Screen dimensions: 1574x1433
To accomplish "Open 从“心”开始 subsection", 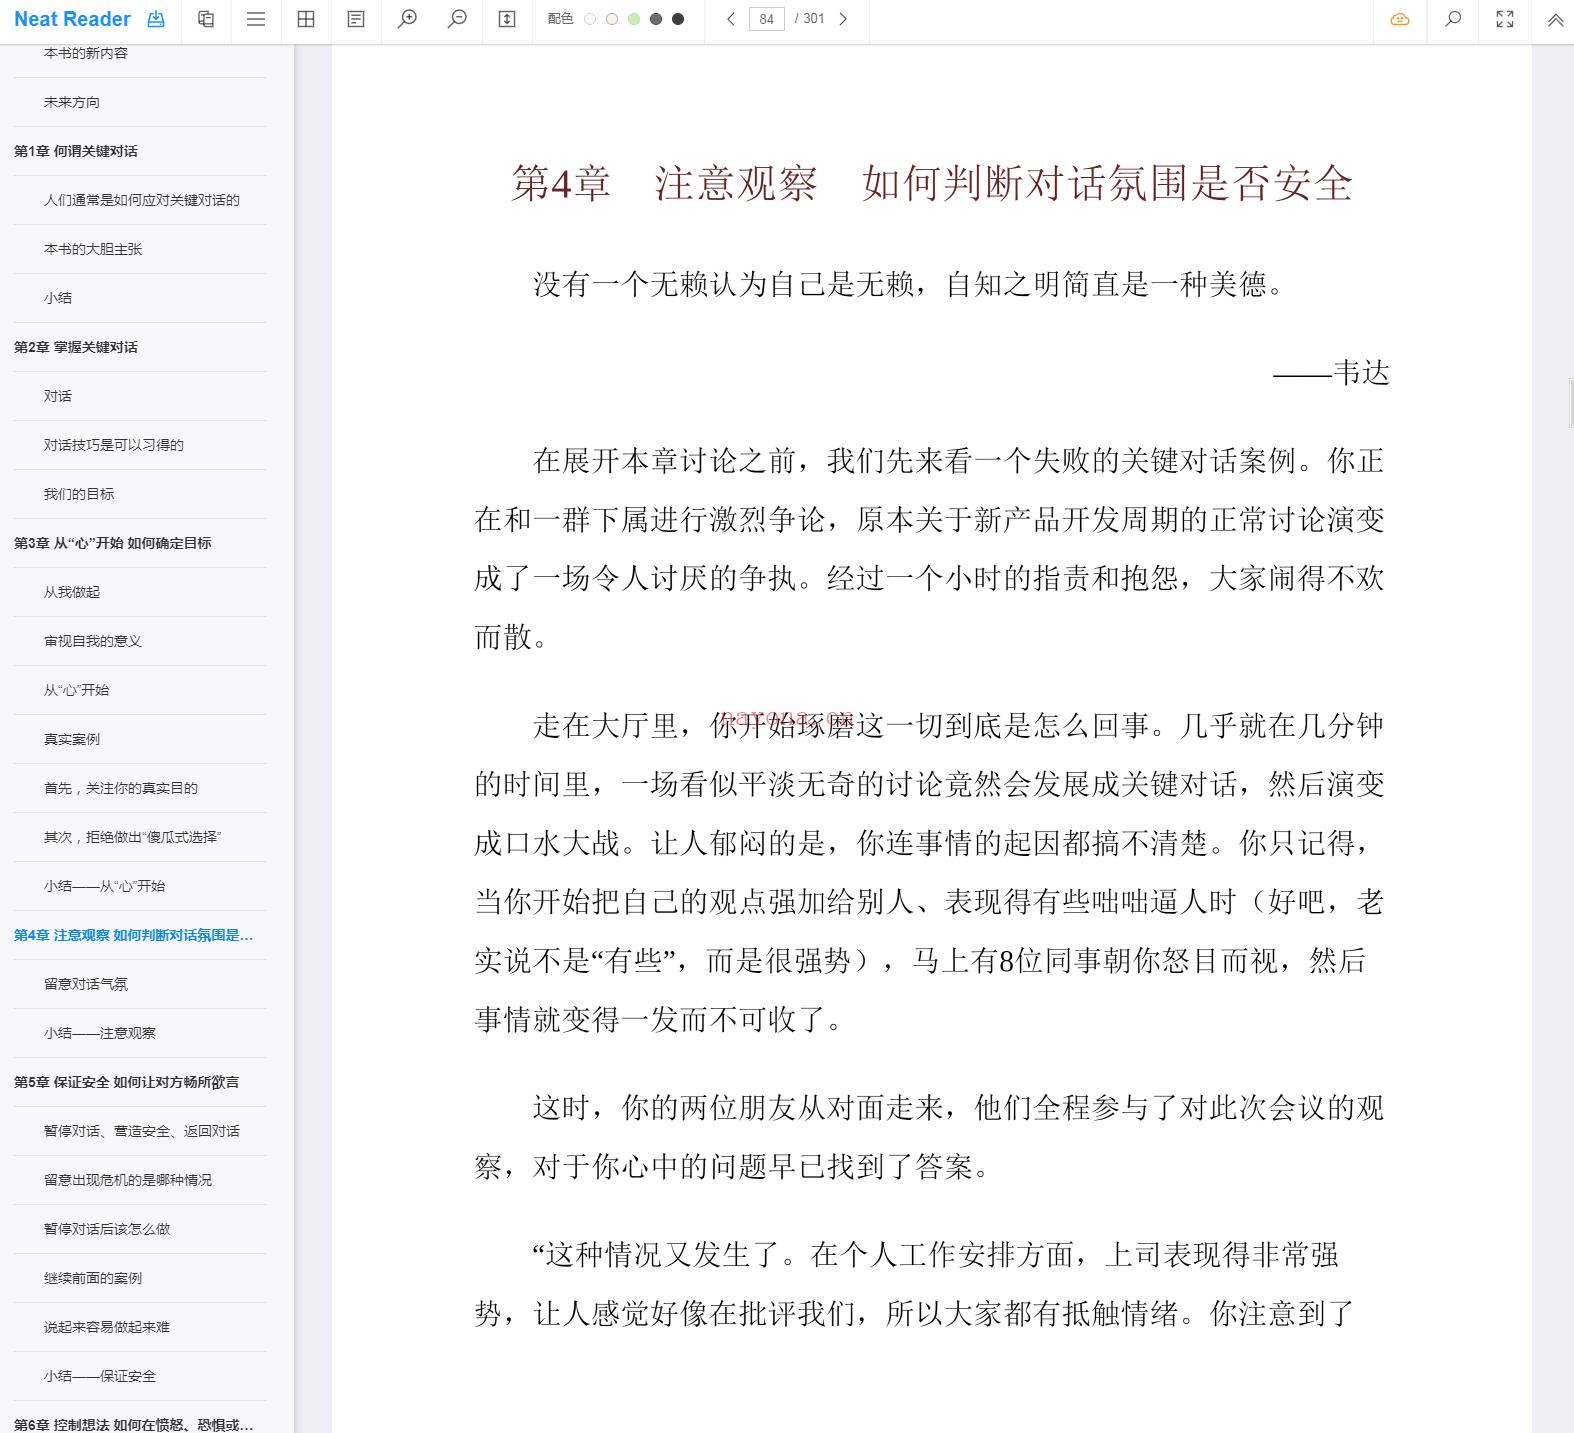I will click(x=77, y=690).
